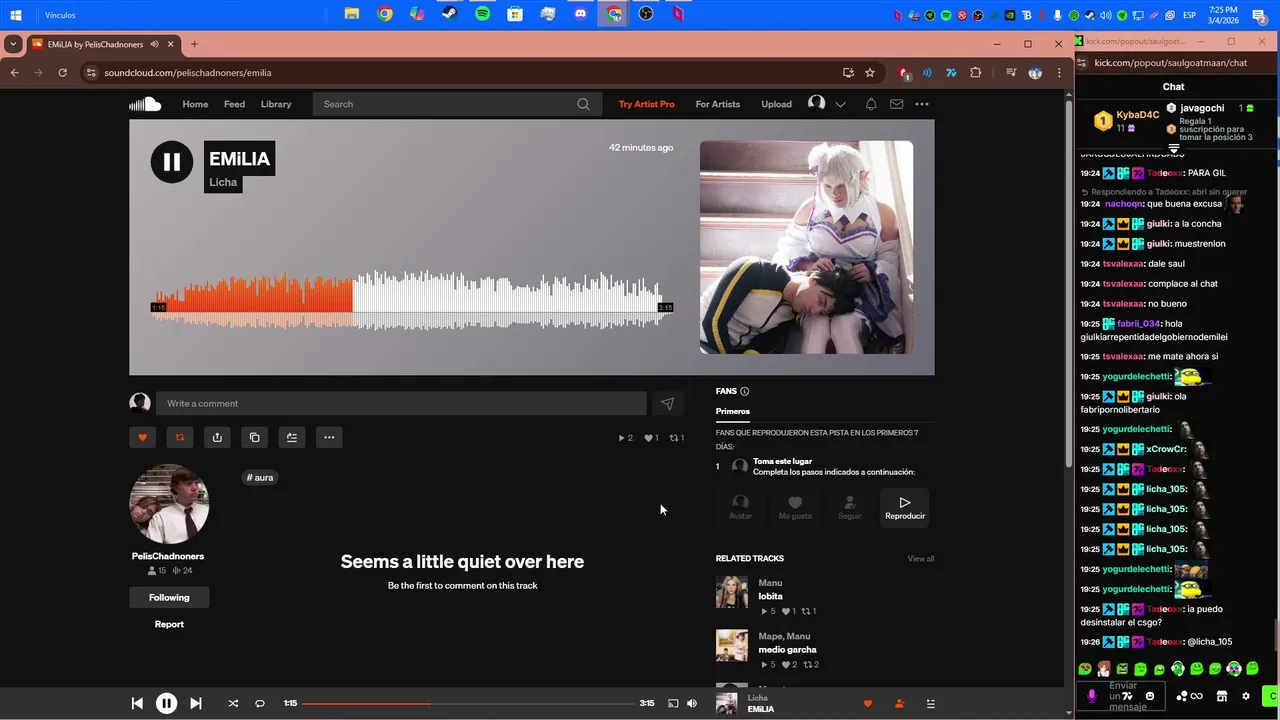The image size is (1280, 720).
Task: Reload the page in Chrome
Action: tap(62, 72)
